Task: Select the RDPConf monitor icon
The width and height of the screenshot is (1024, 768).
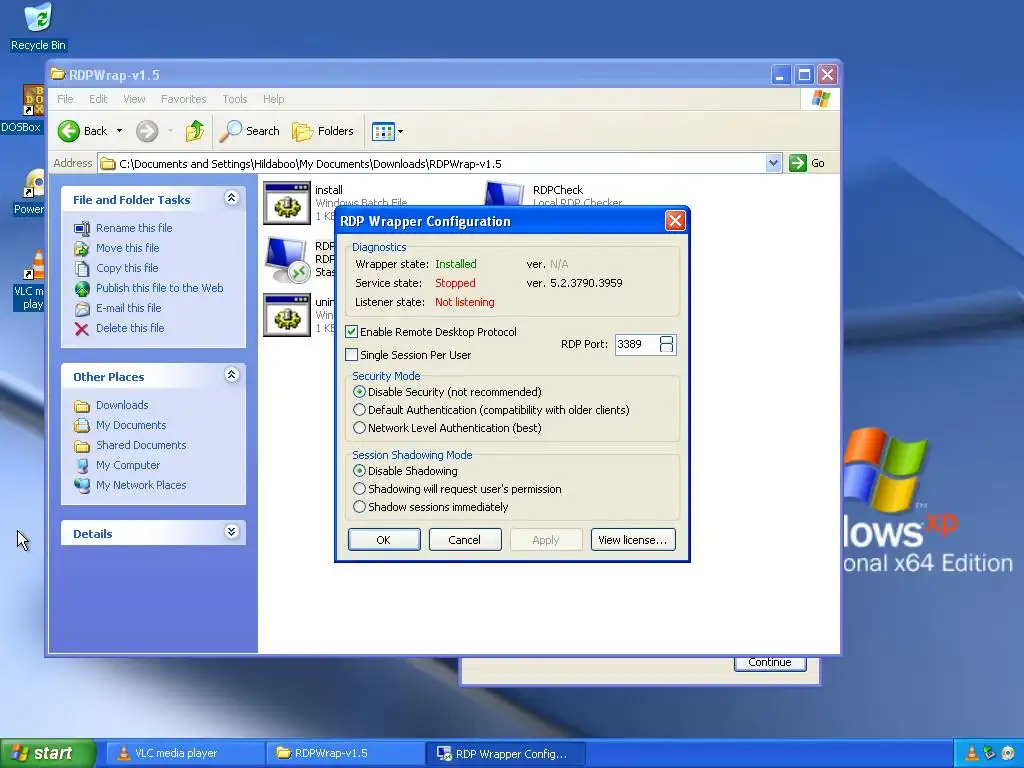Action: (x=287, y=259)
